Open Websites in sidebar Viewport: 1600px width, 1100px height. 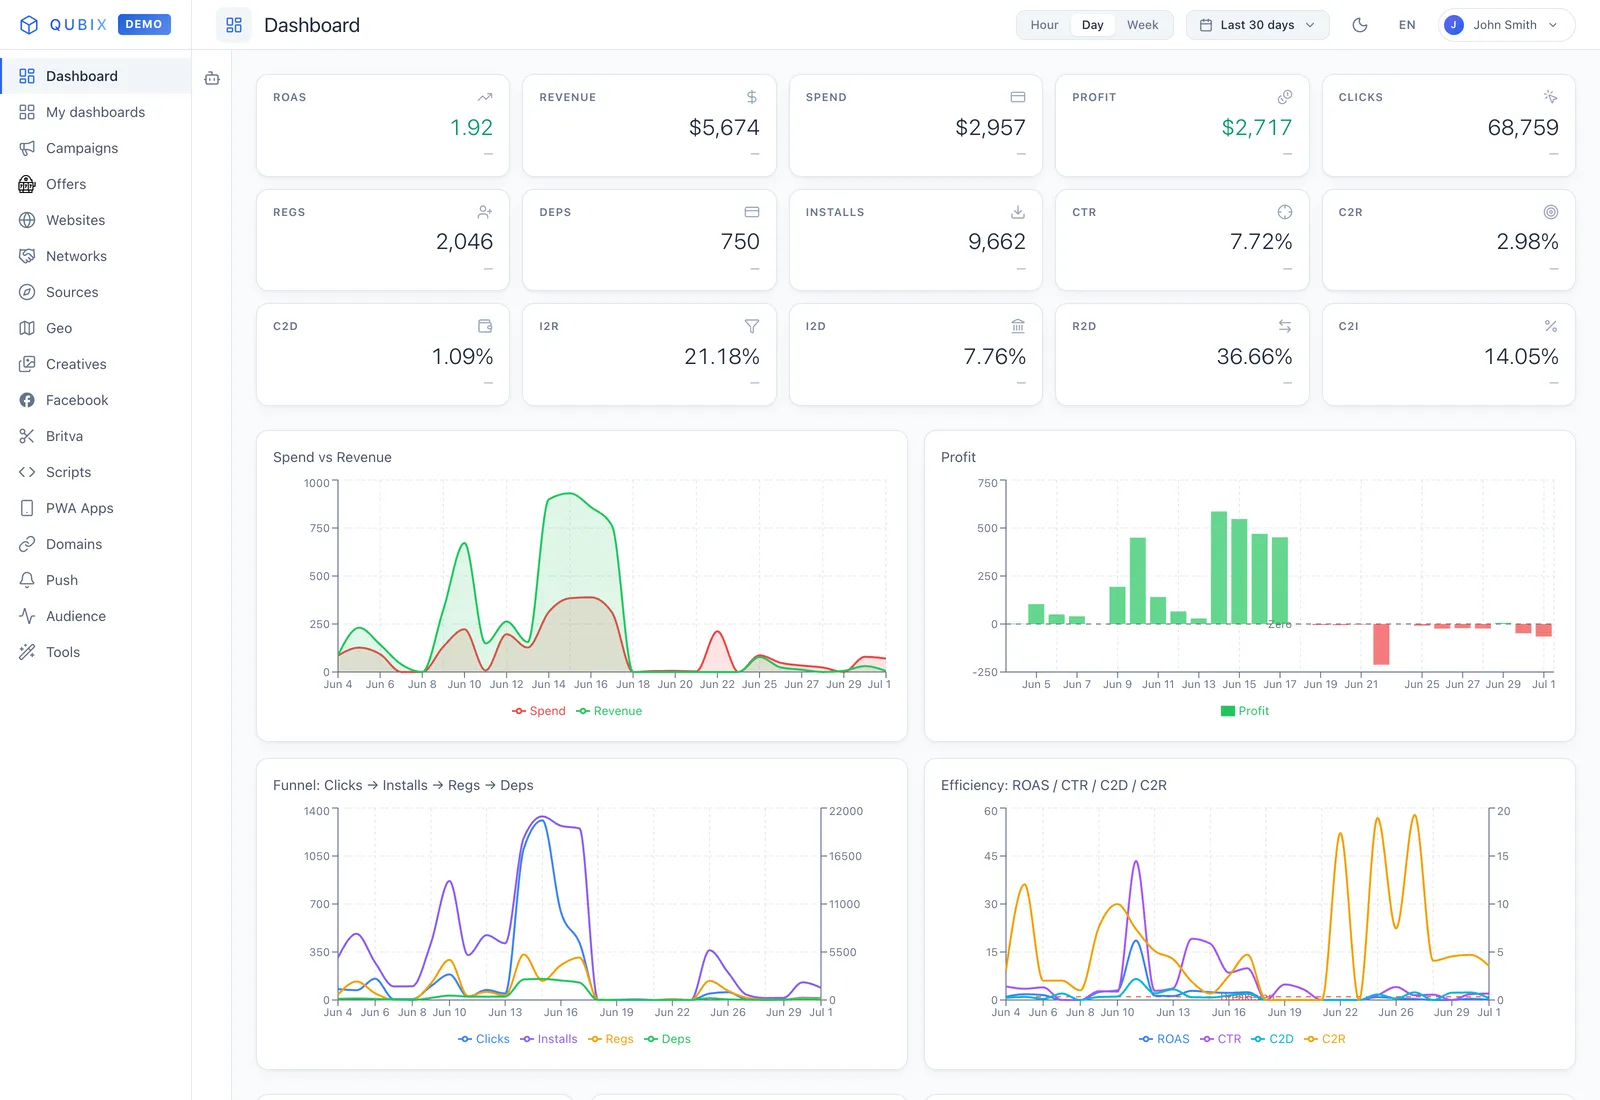pyautogui.click(x=96, y=220)
